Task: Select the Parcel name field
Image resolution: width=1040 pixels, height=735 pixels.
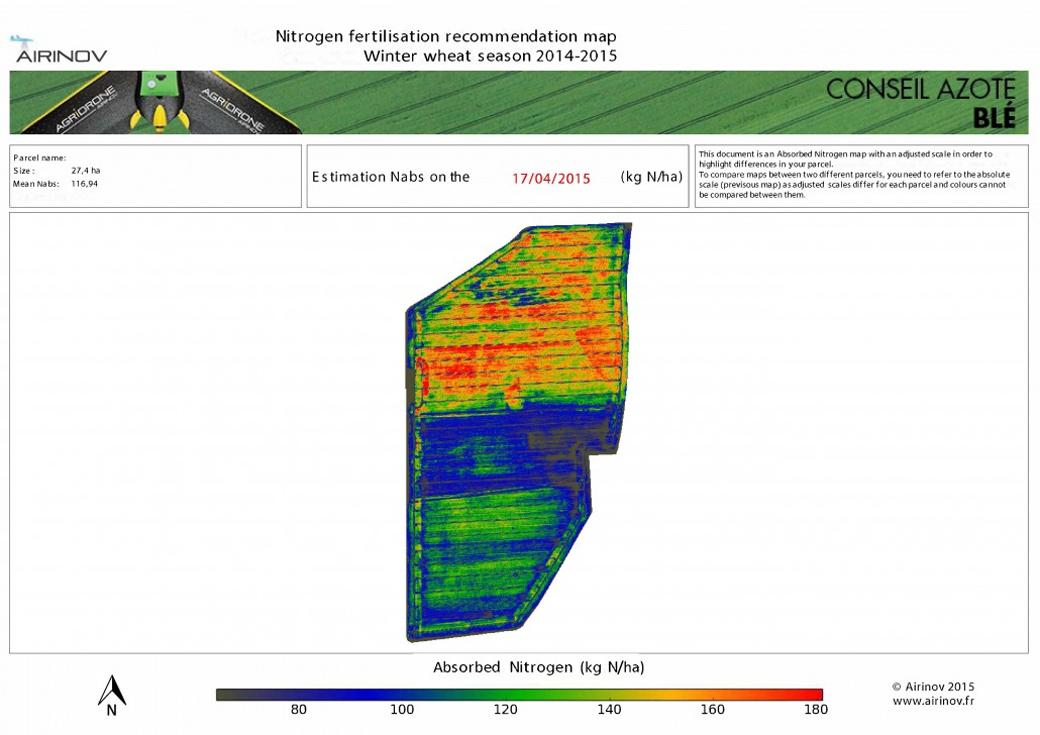Action: 39,158
